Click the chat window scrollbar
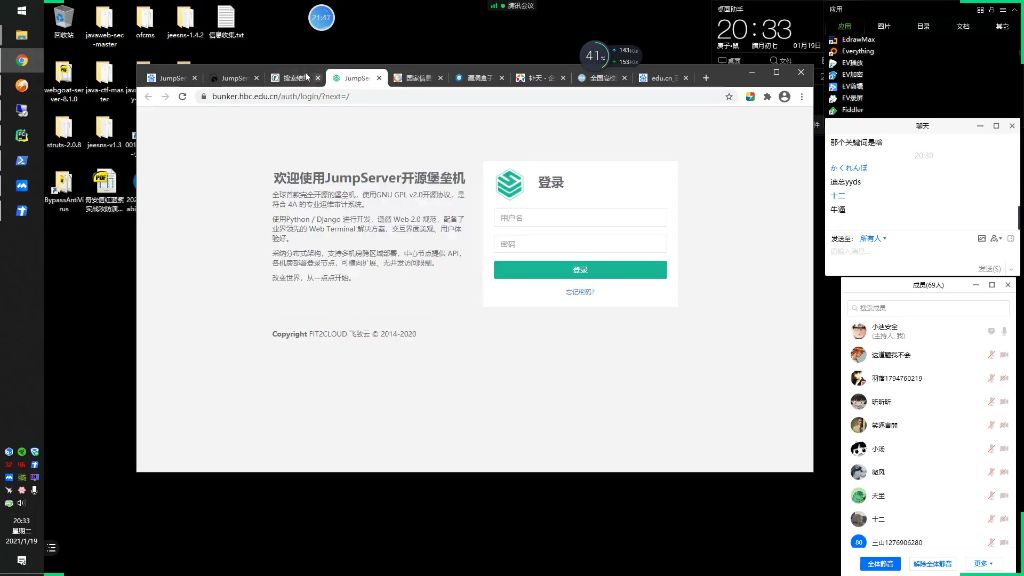Image resolution: width=1024 pixels, height=576 pixels. tap(1018, 217)
